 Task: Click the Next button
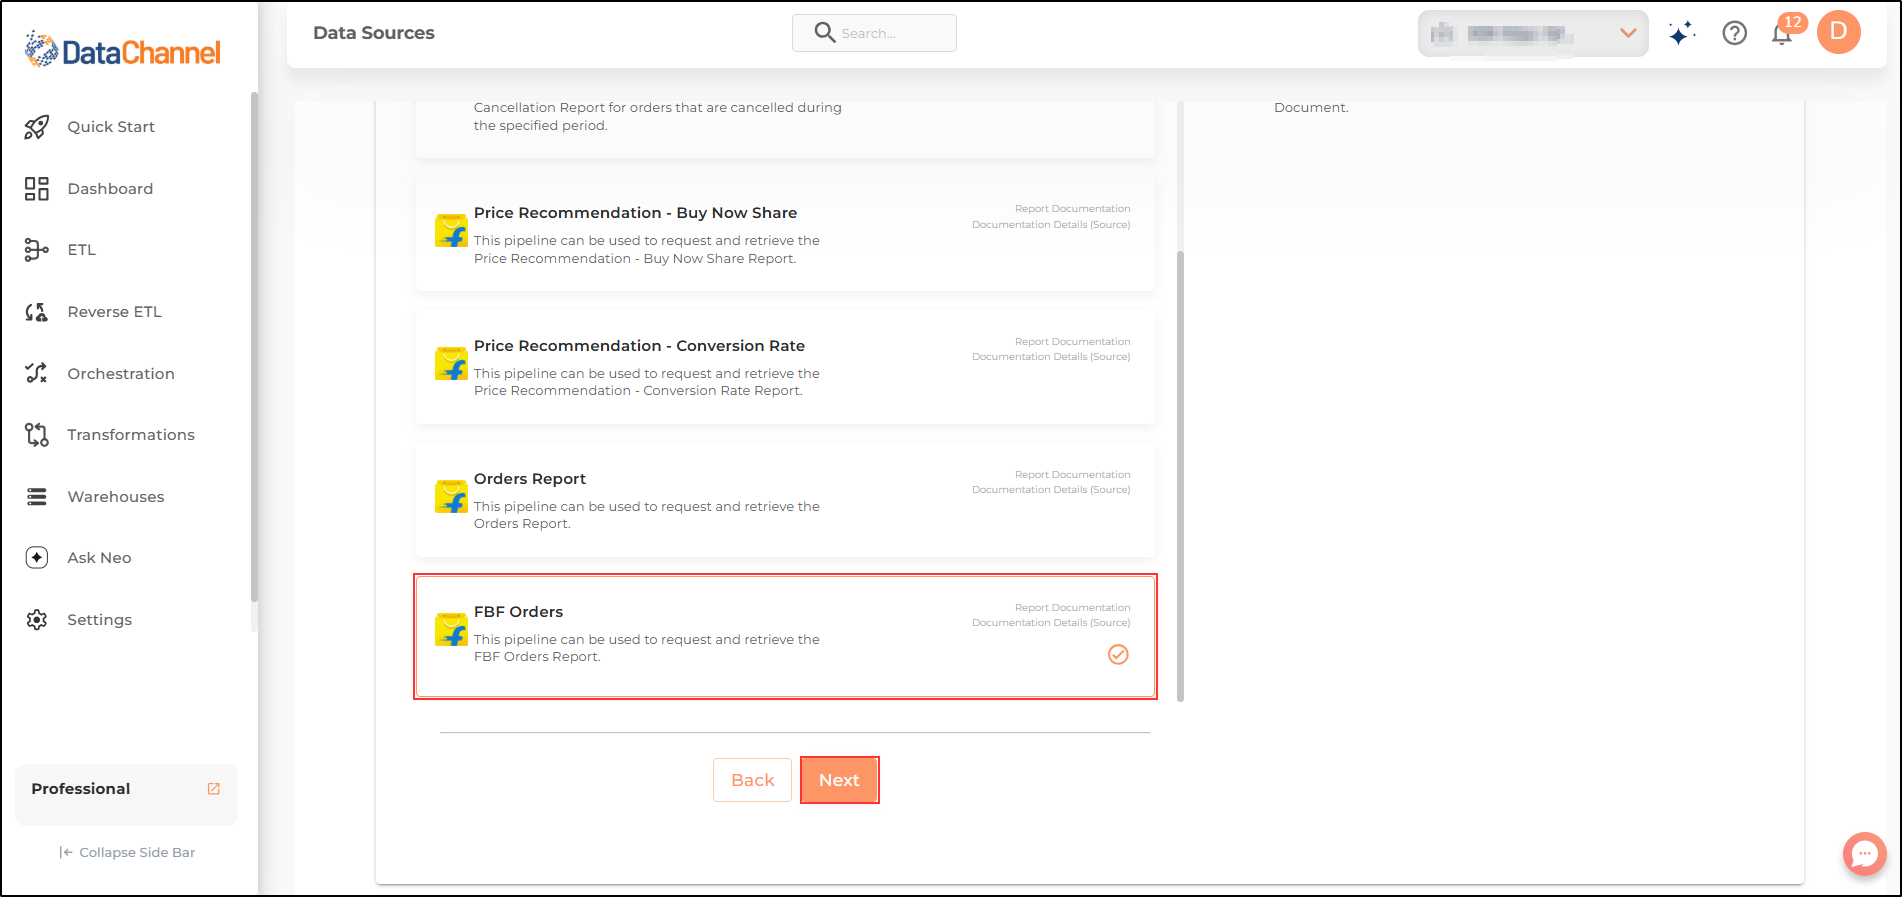tap(839, 780)
